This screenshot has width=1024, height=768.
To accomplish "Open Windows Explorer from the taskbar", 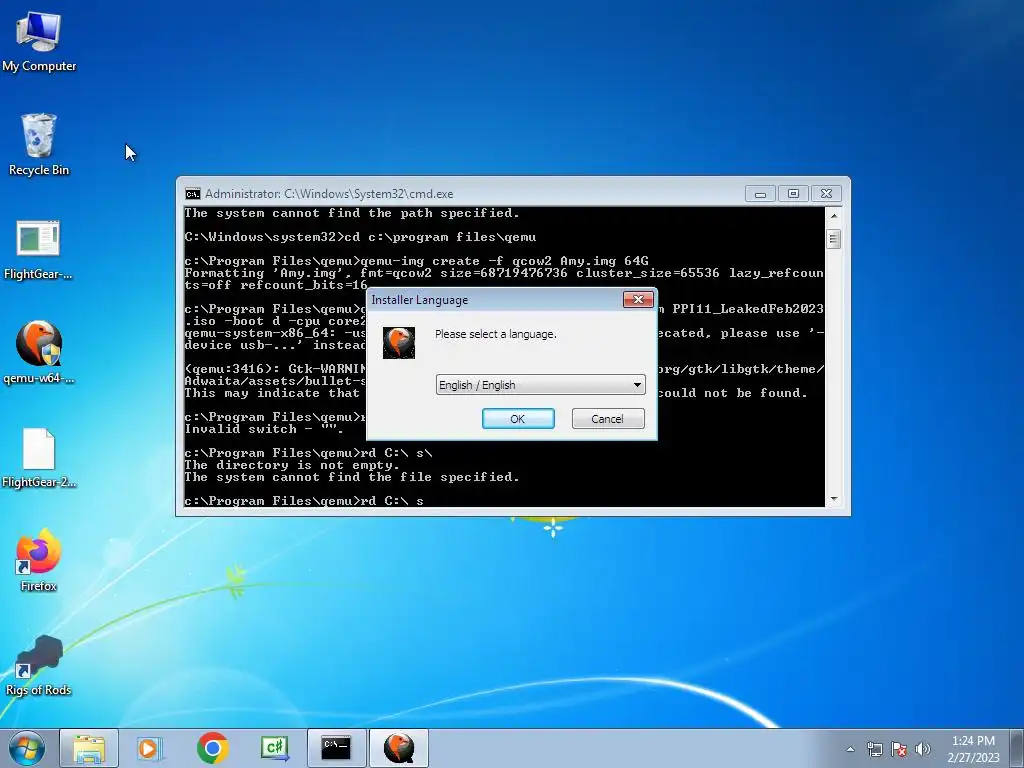I will click(89, 748).
